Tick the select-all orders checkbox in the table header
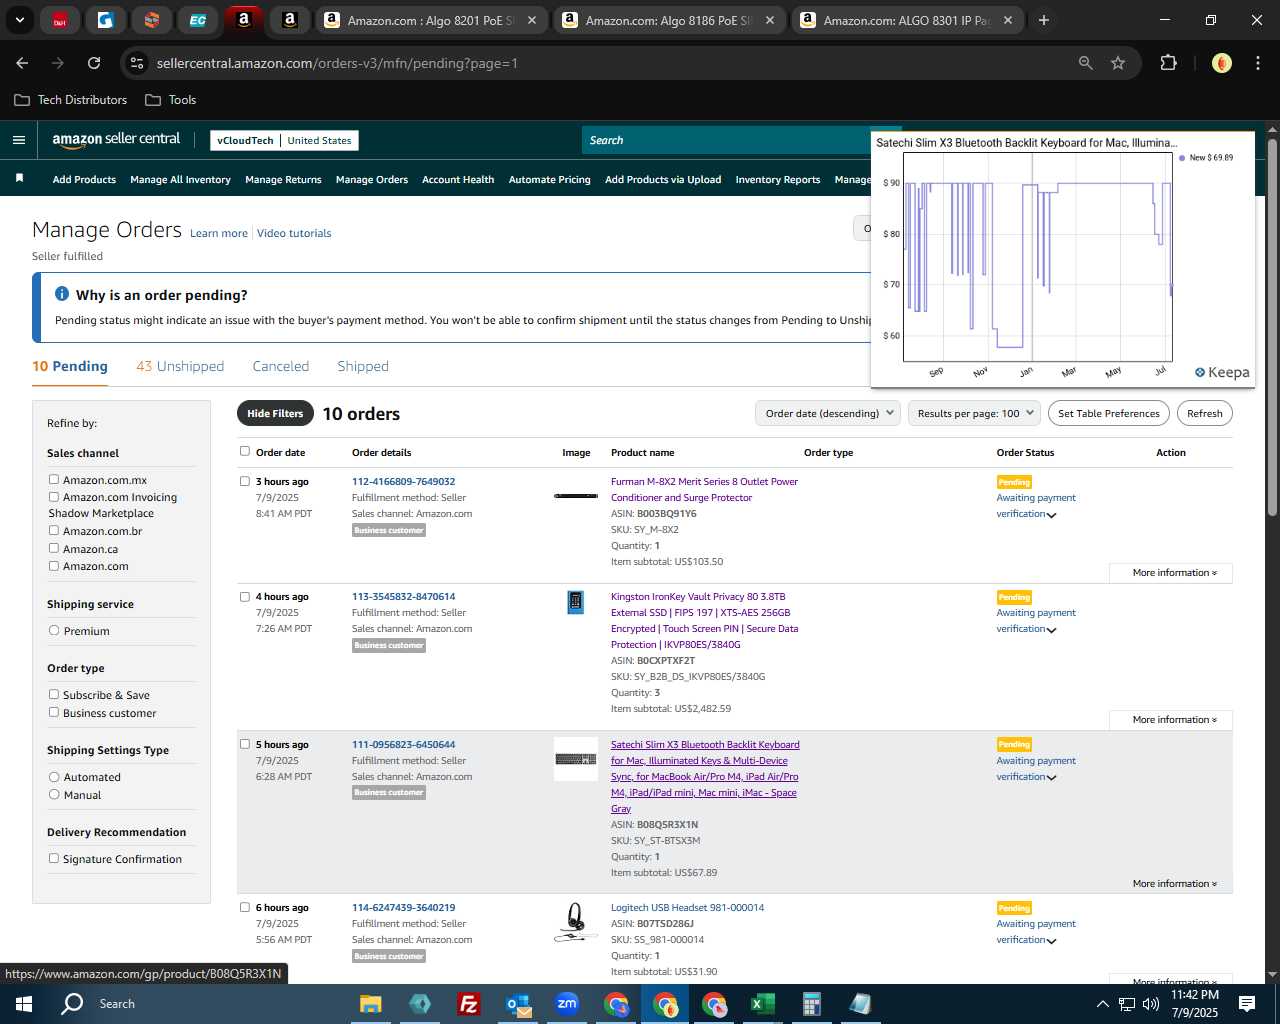Viewport: 1280px width, 1024px height. coord(245,451)
